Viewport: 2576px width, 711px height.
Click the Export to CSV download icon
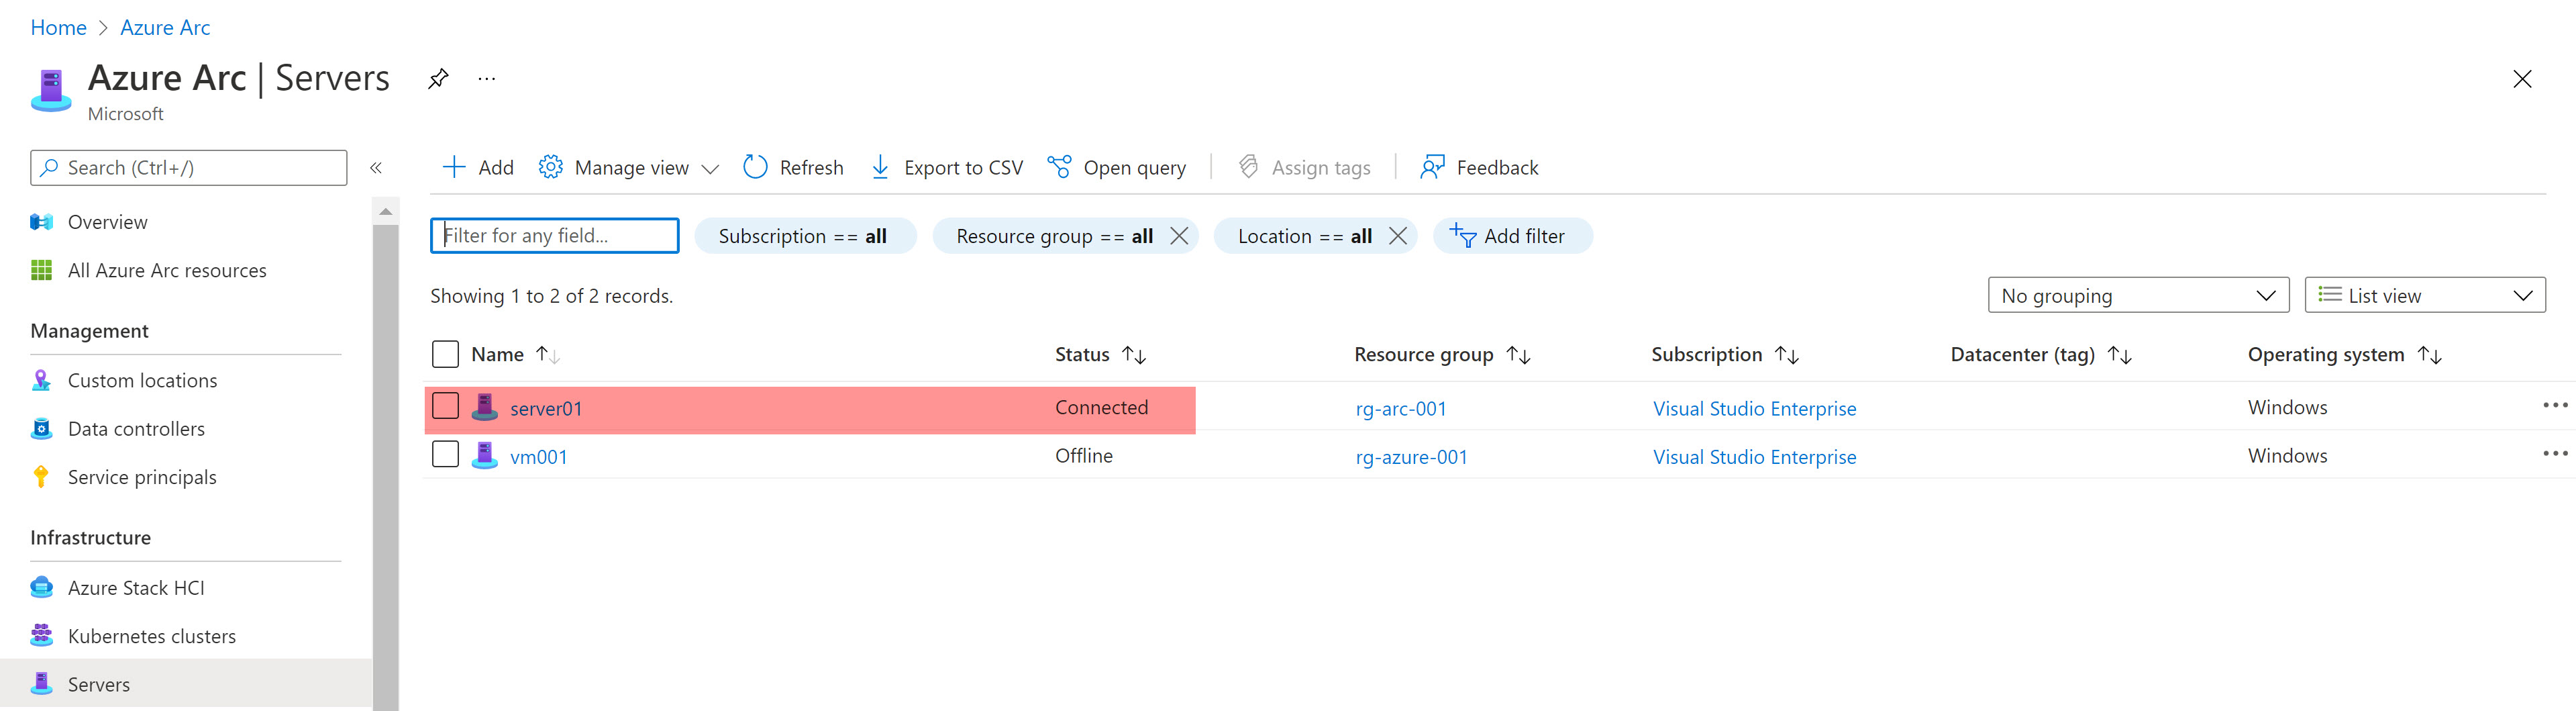point(880,167)
